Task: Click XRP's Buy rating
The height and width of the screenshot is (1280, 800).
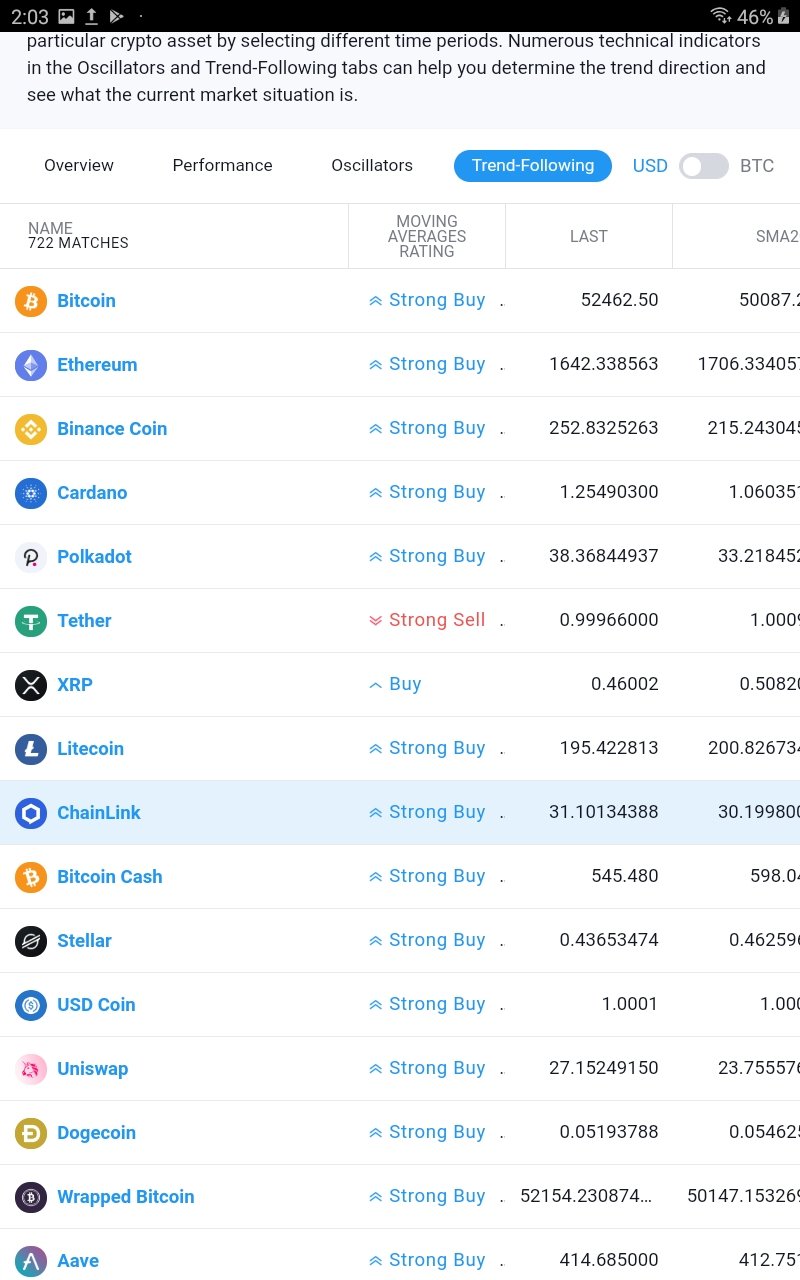Action: (x=395, y=684)
